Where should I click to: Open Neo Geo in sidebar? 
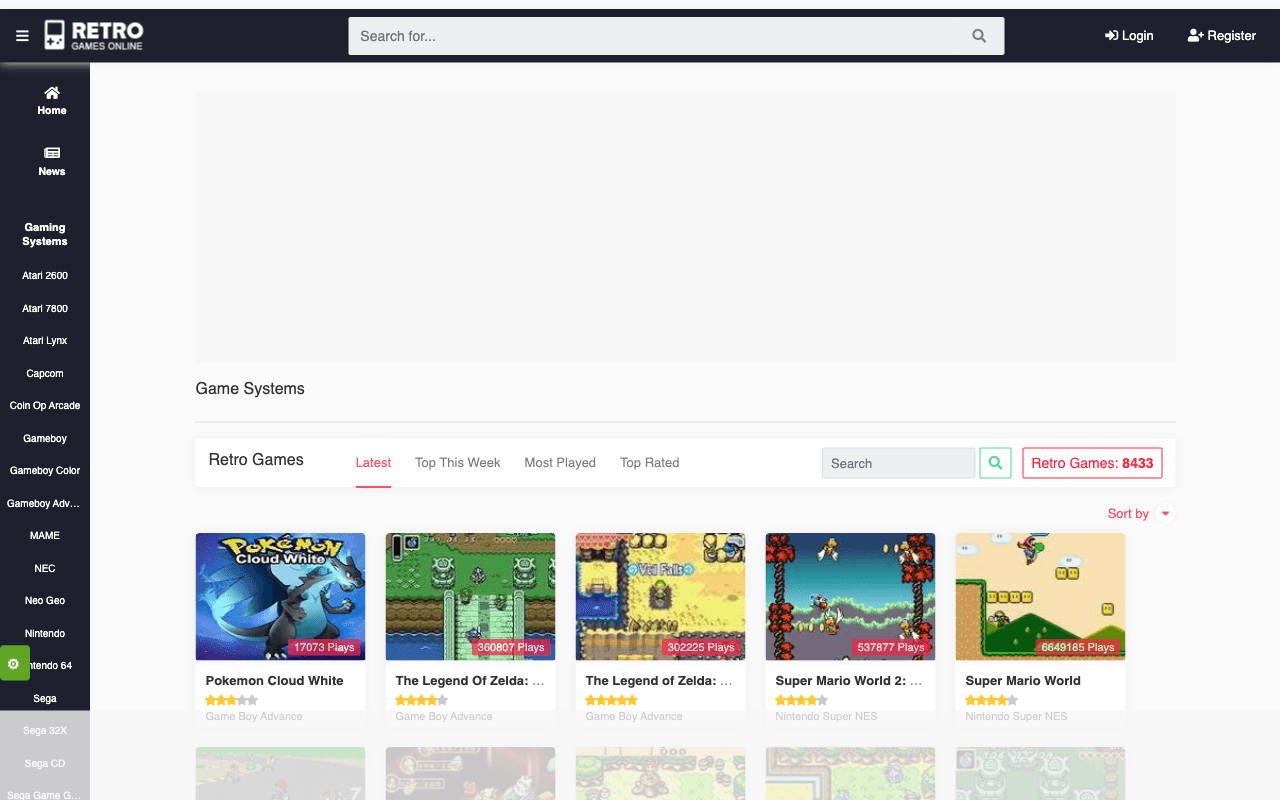[x=45, y=601]
